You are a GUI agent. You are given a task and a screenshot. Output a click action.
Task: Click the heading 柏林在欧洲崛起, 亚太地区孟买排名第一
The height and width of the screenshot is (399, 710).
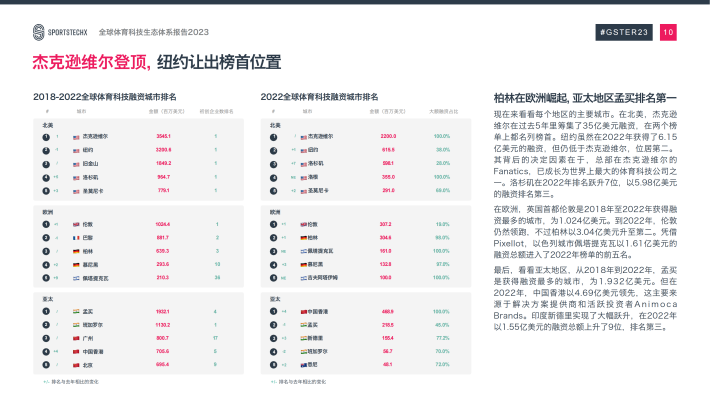[585, 98]
